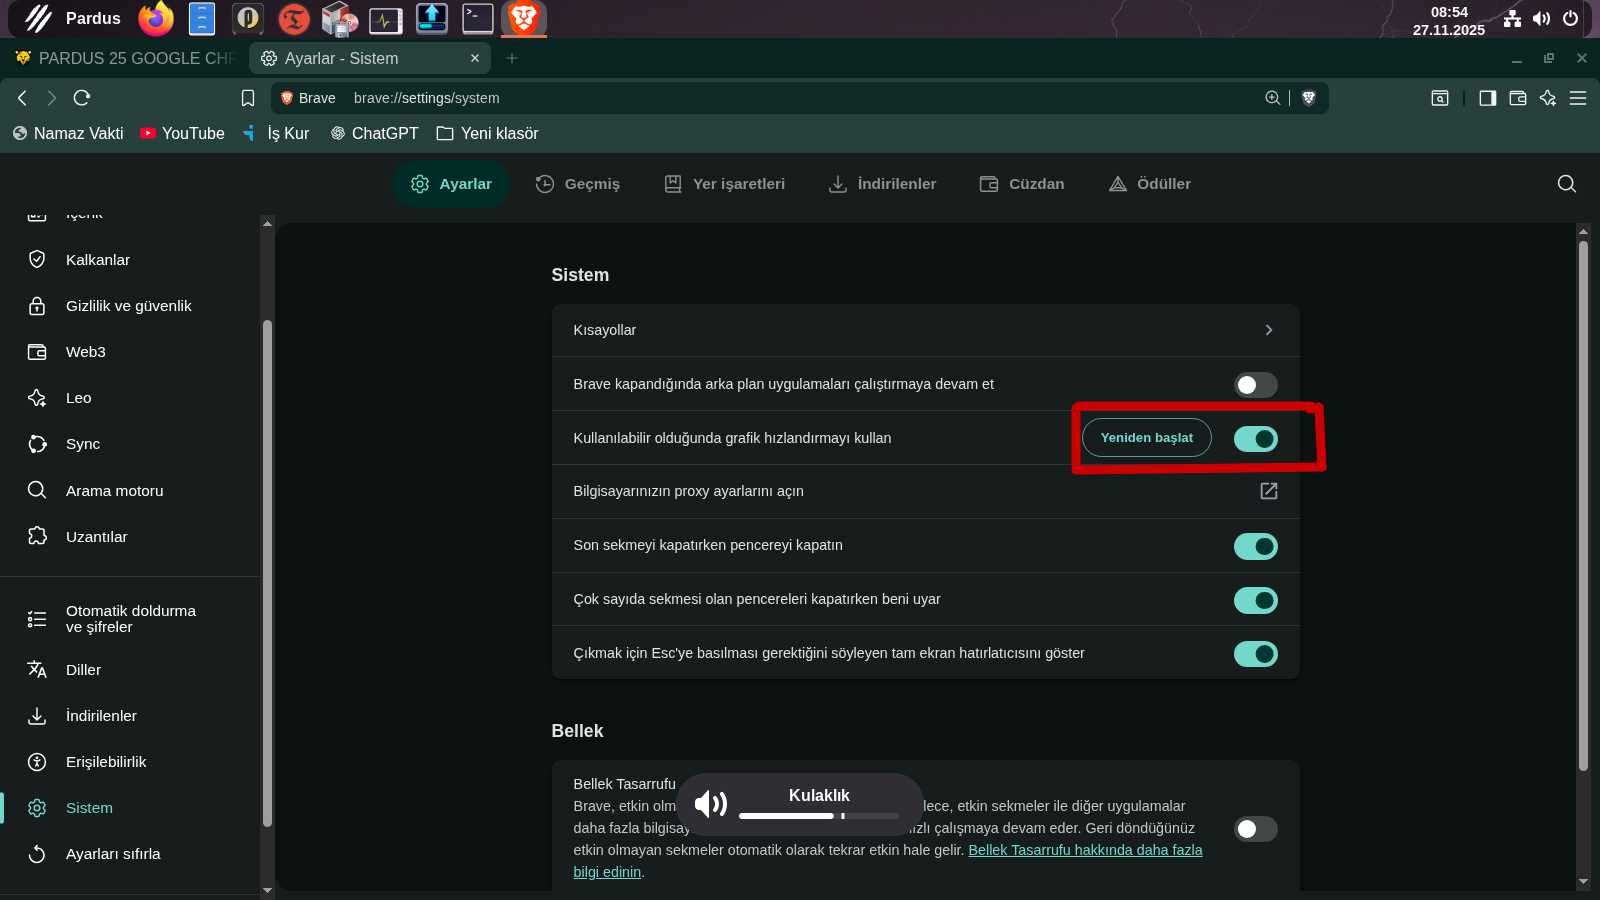Image resolution: width=1600 pixels, height=900 pixels.
Task: Enable background apps after Brave closes
Action: pyautogui.click(x=1255, y=385)
